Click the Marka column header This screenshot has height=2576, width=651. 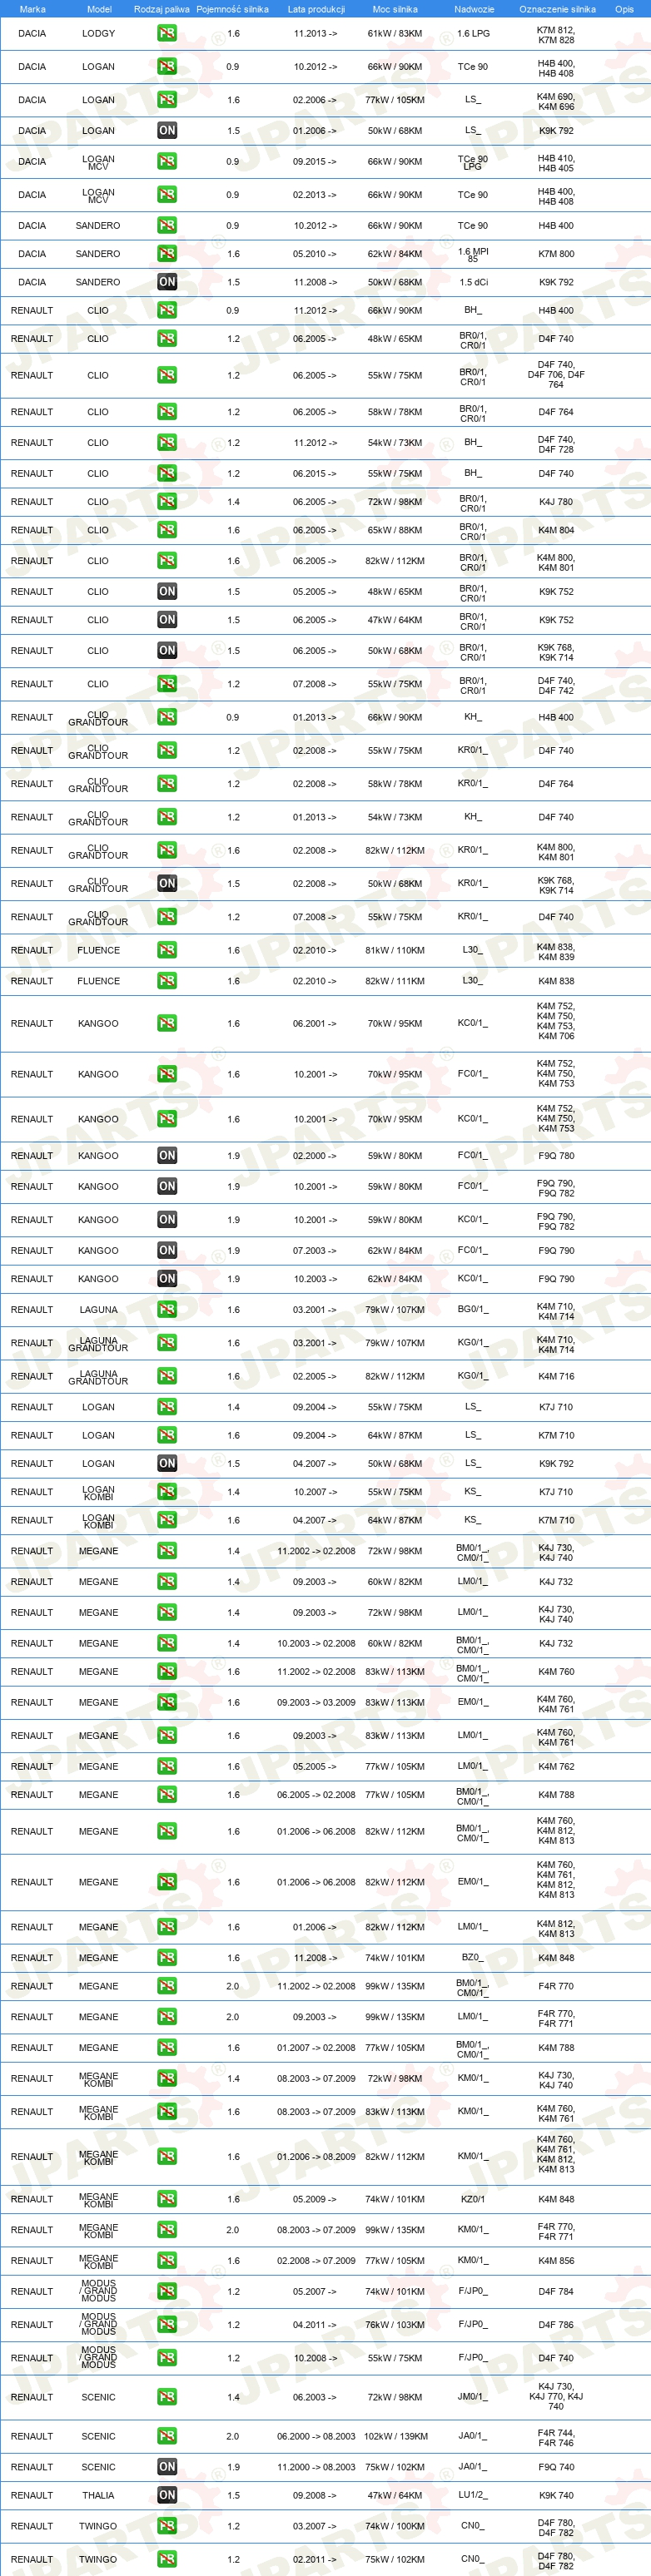[x=32, y=9]
